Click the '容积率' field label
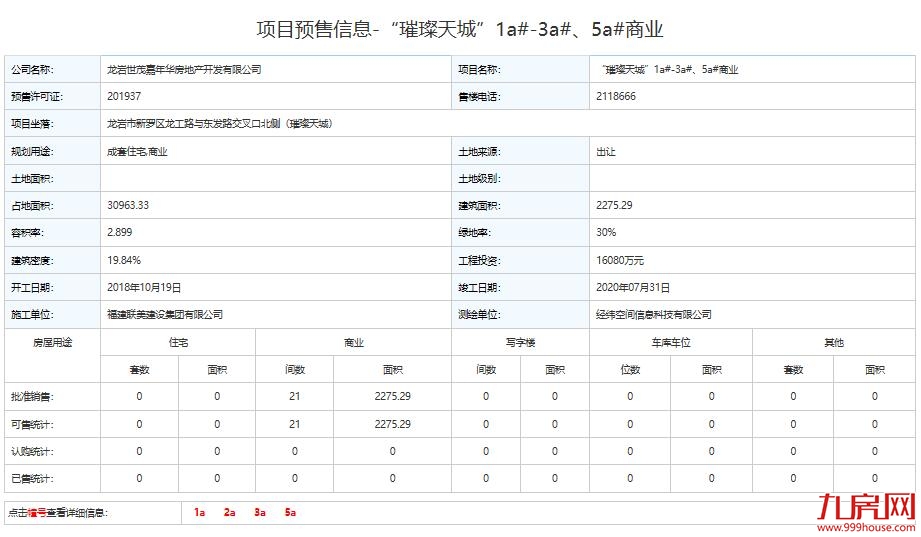 click(x=27, y=232)
